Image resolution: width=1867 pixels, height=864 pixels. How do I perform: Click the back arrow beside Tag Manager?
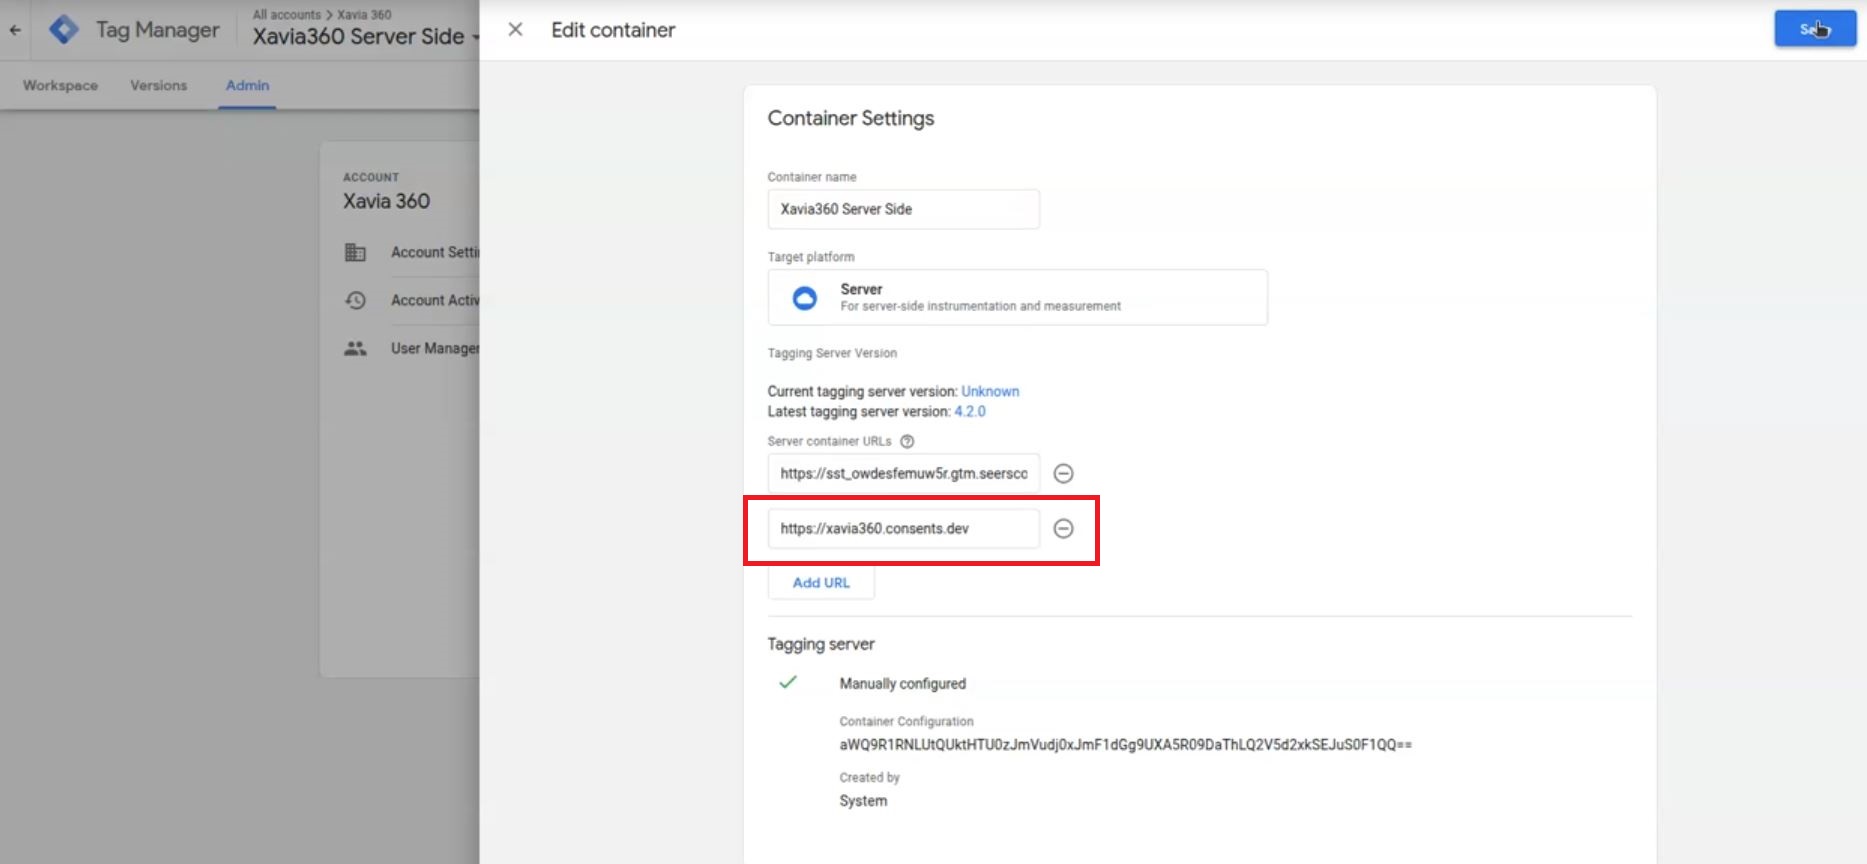(x=15, y=30)
